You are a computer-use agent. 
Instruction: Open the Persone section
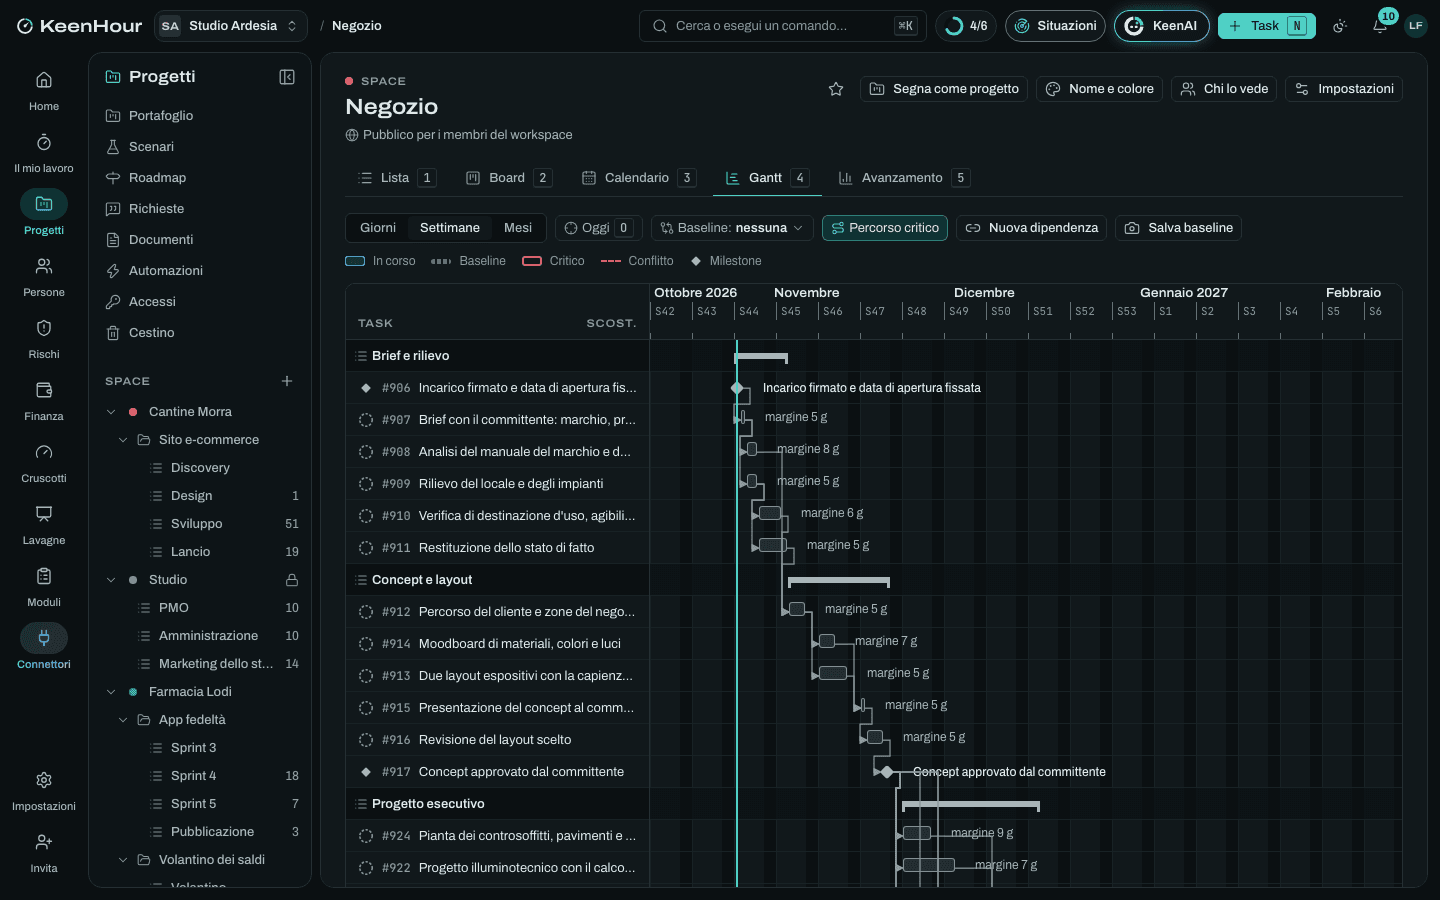[44, 276]
